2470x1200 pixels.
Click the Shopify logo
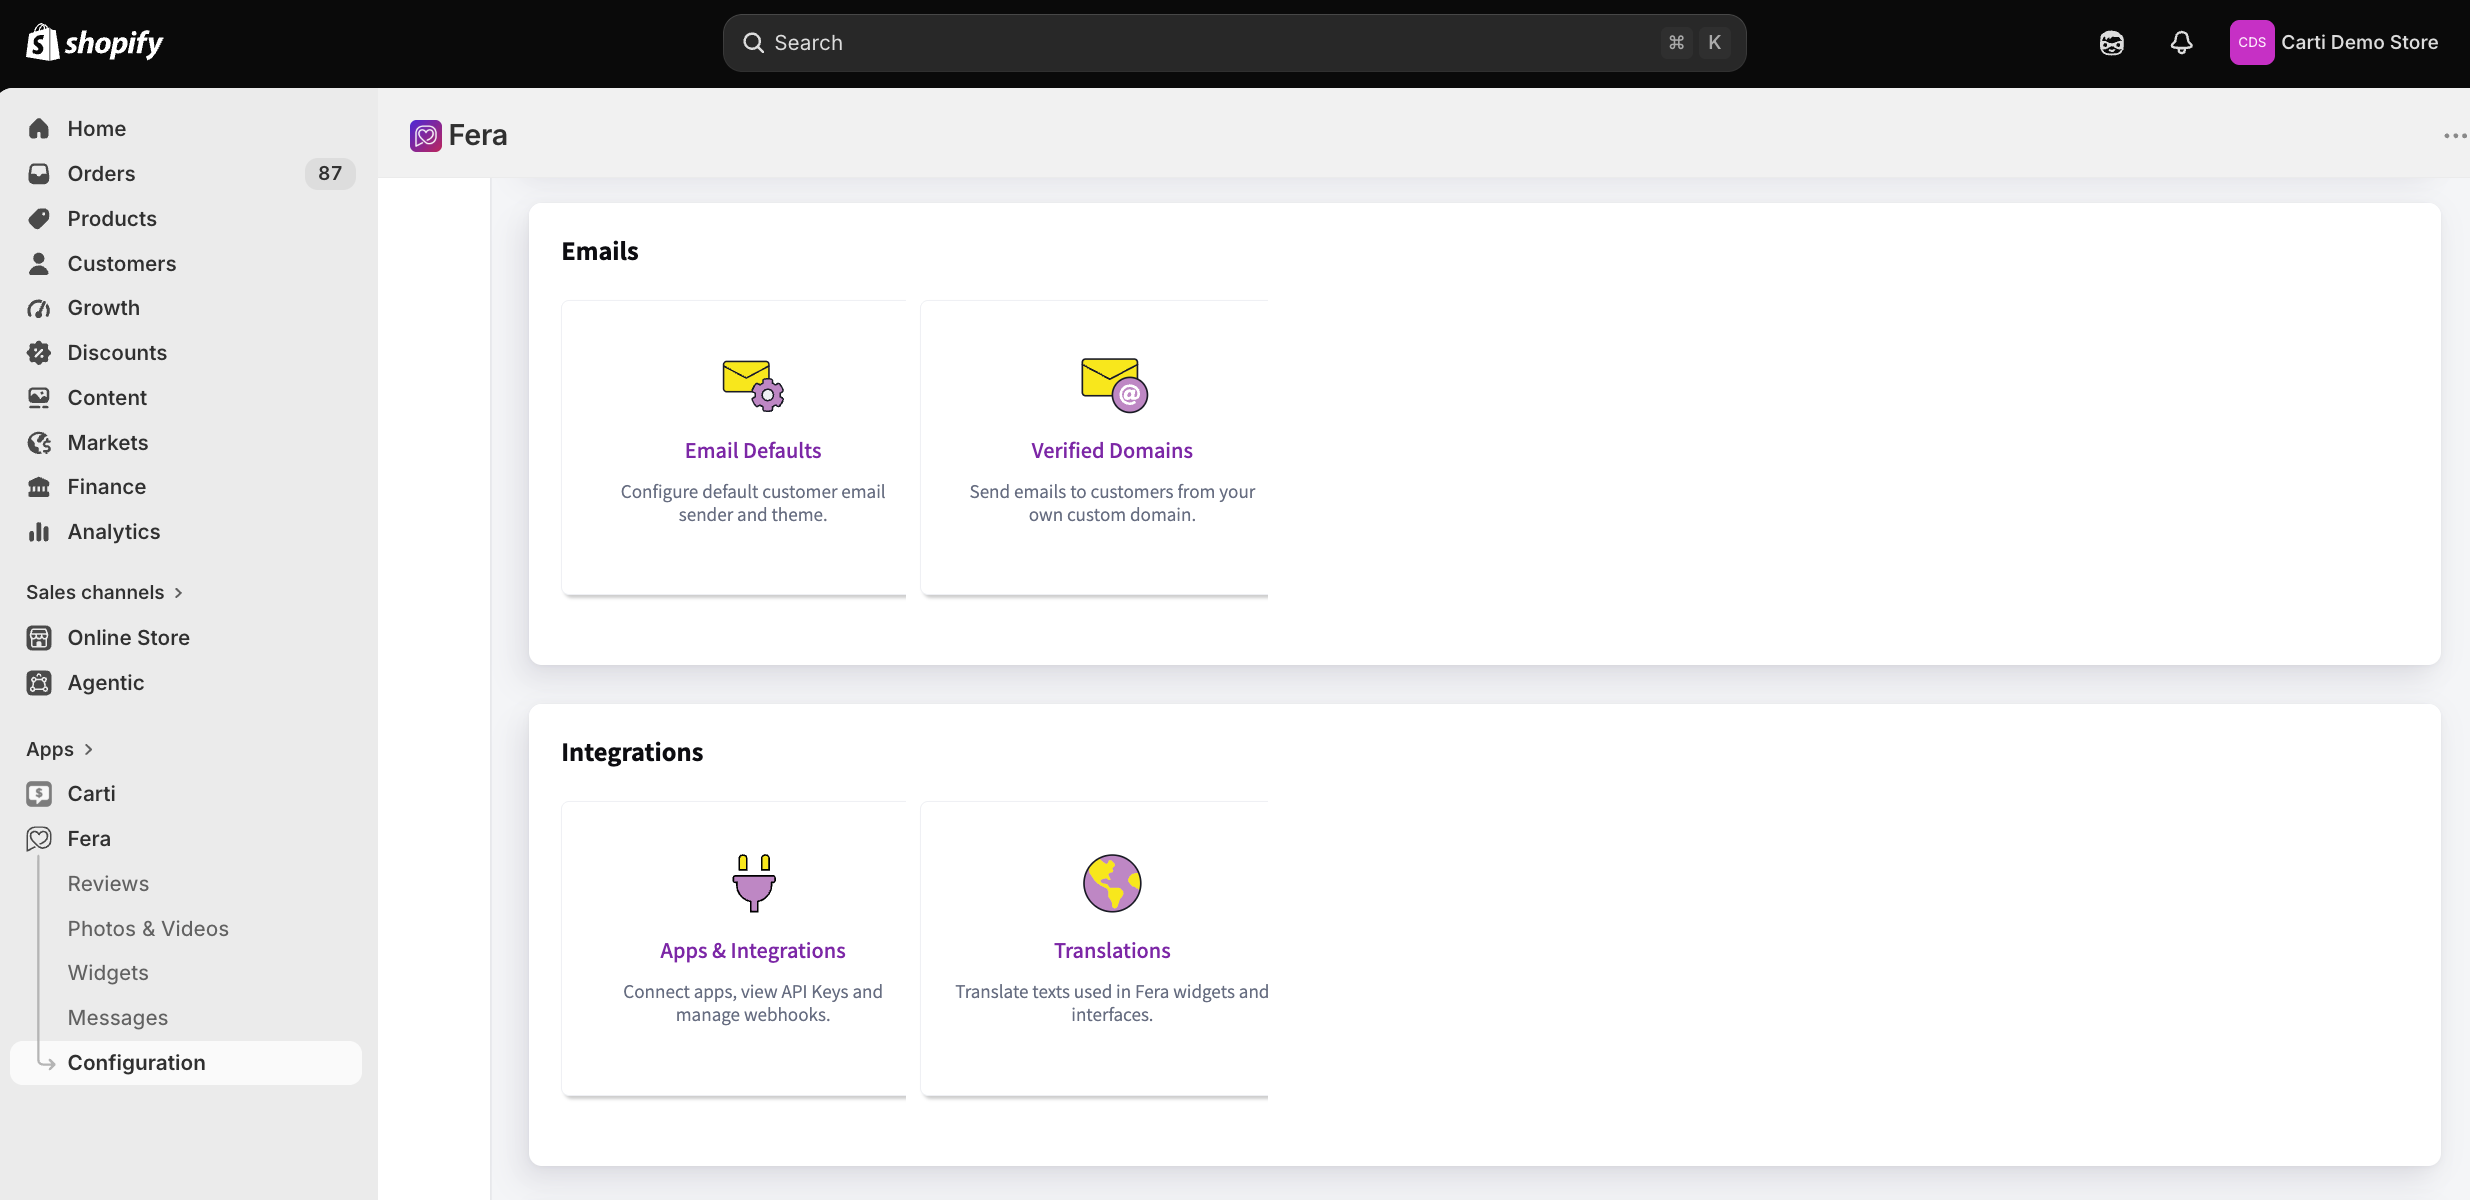(94, 43)
